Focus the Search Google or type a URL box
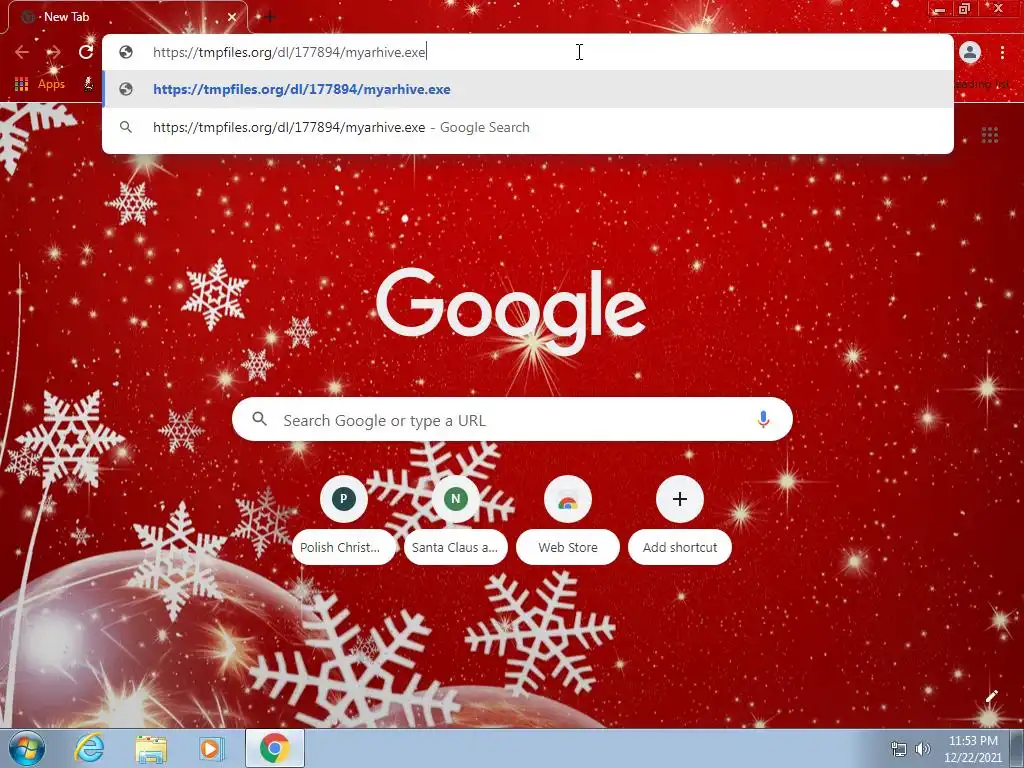The height and width of the screenshot is (768, 1024). [x=512, y=419]
